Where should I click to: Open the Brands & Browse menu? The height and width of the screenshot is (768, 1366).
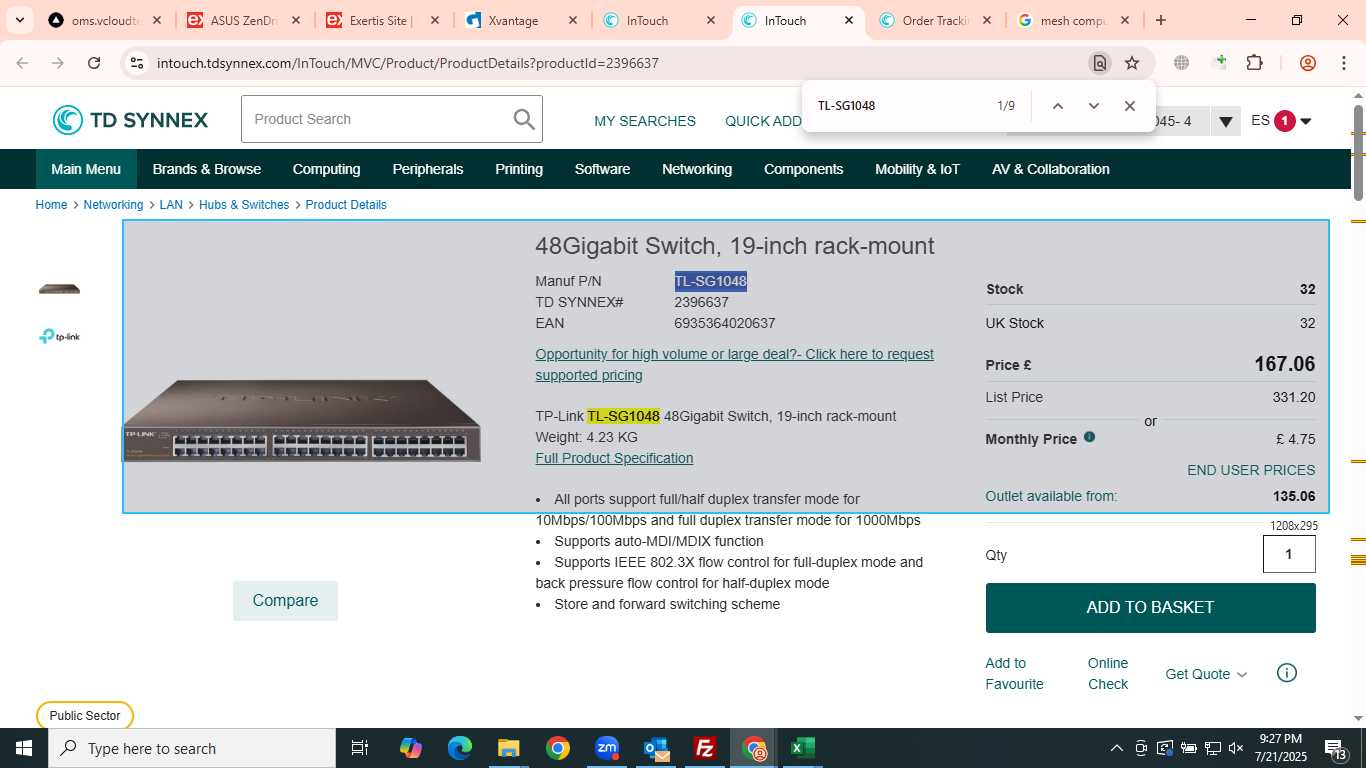[x=207, y=169]
